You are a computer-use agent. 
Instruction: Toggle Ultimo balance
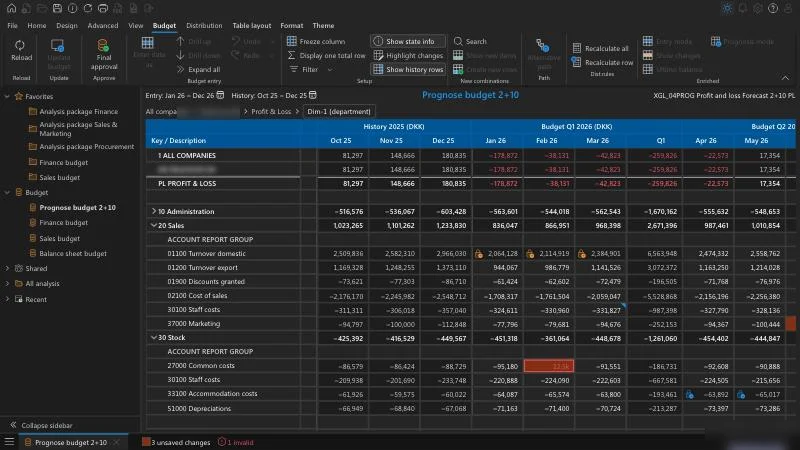click(672, 69)
